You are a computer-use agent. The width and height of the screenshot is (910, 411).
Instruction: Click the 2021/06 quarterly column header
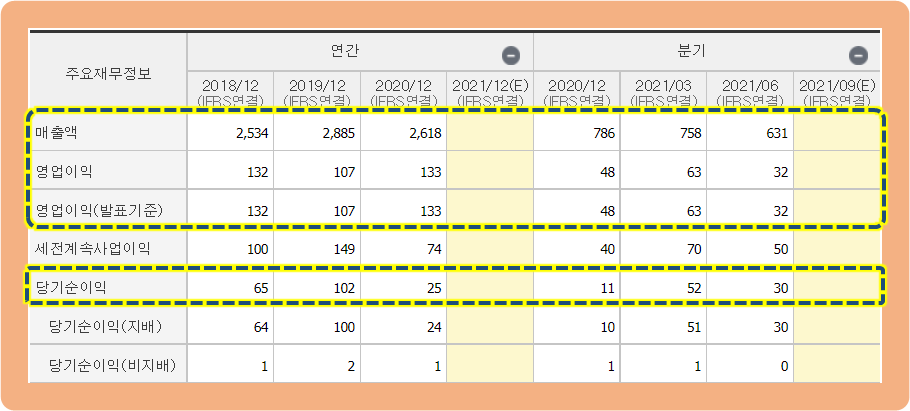click(750, 92)
